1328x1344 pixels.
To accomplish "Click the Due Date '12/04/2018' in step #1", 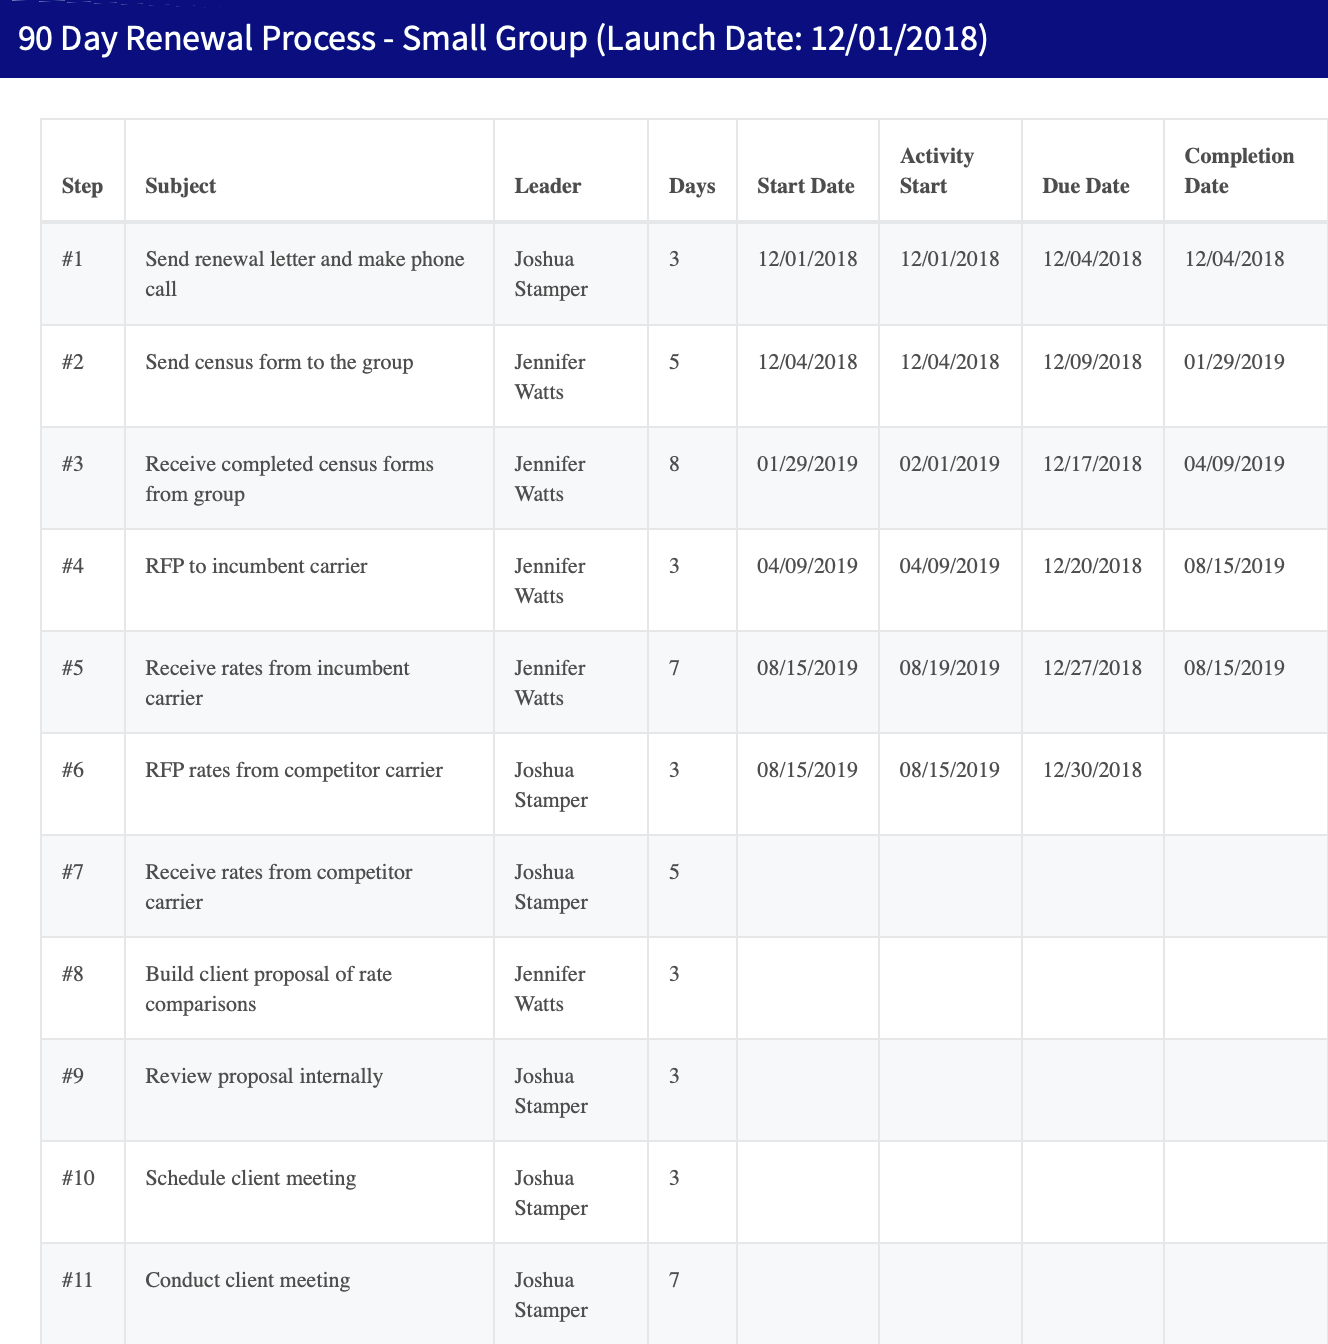I will pos(1092,259).
